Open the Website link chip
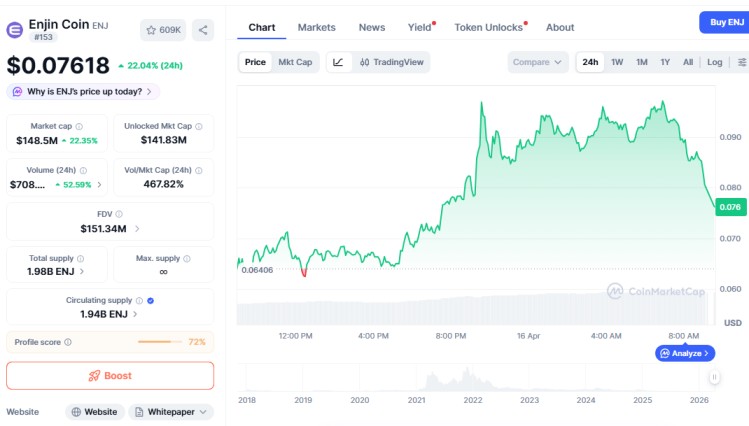Image resolution: width=749 pixels, height=426 pixels. click(x=95, y=412)
